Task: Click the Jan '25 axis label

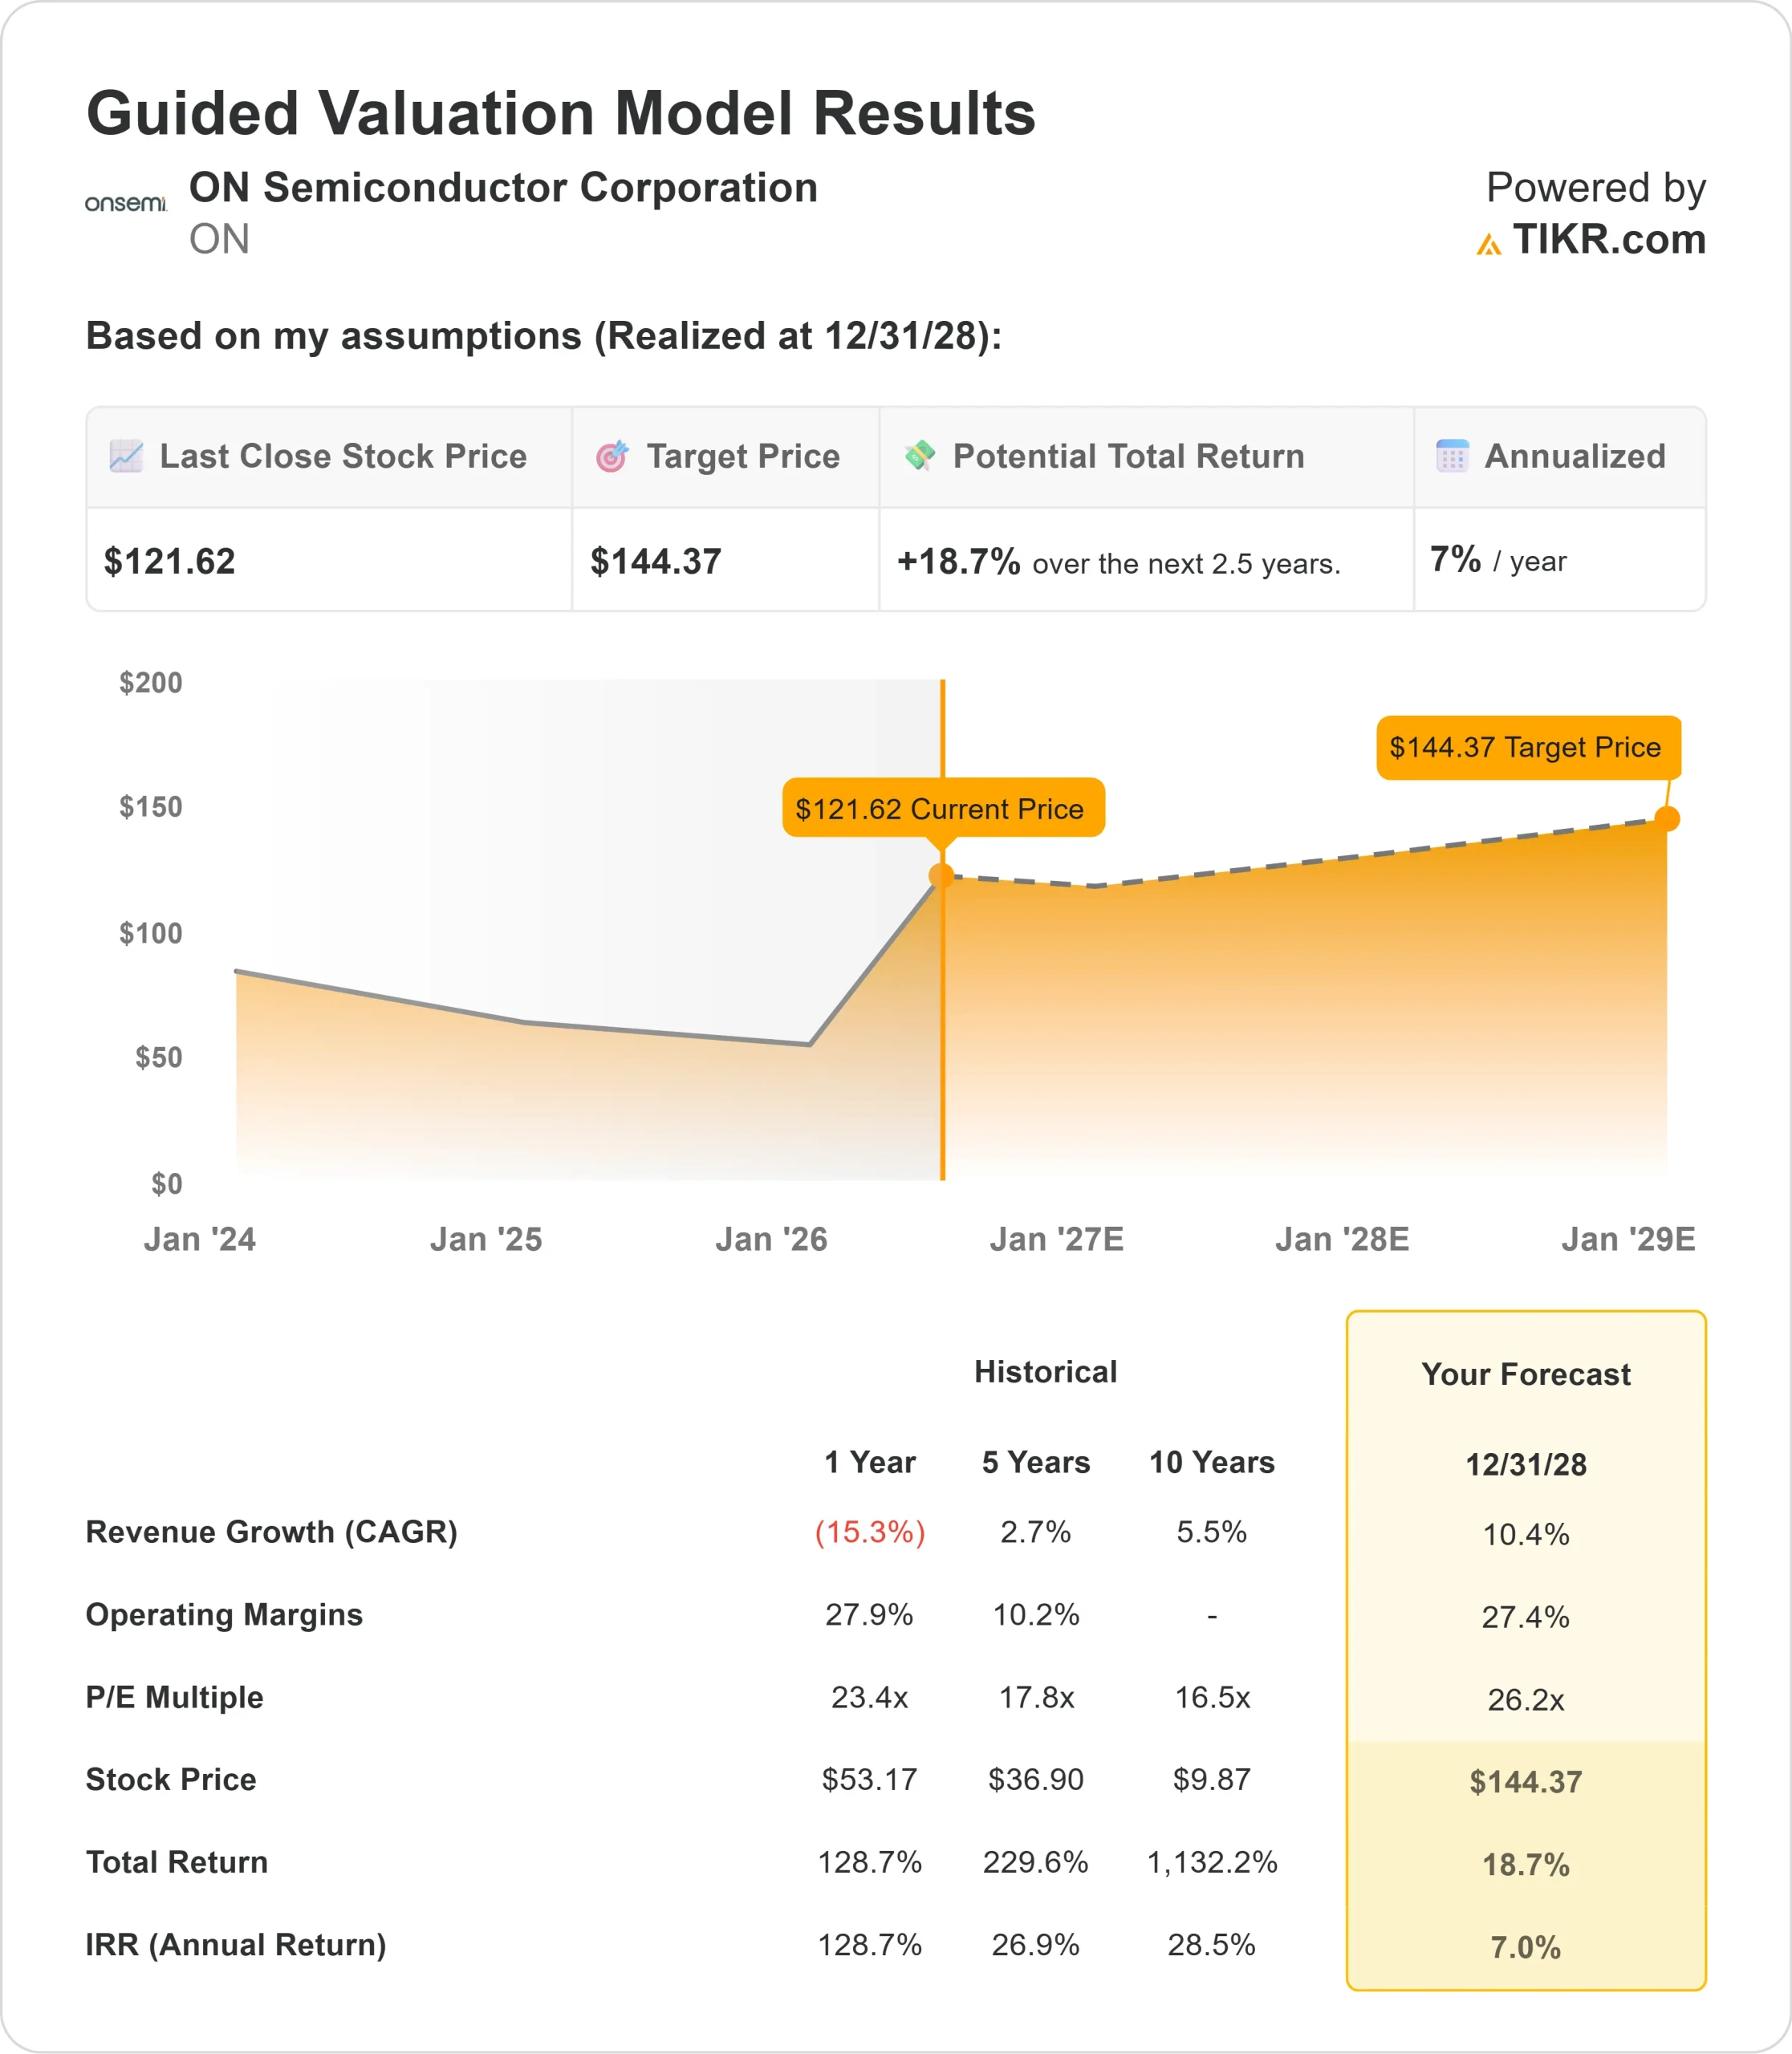Action: 486,1240
